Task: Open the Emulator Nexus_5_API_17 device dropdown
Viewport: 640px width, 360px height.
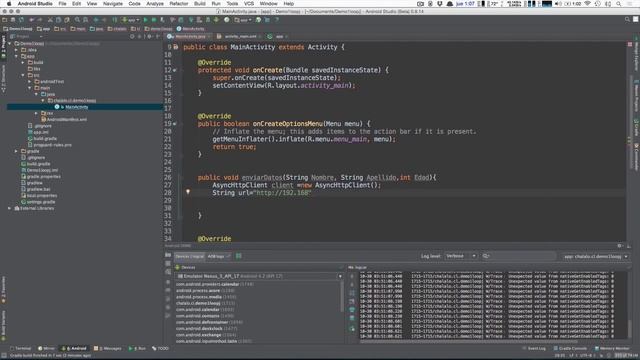Action: [260, 276]
